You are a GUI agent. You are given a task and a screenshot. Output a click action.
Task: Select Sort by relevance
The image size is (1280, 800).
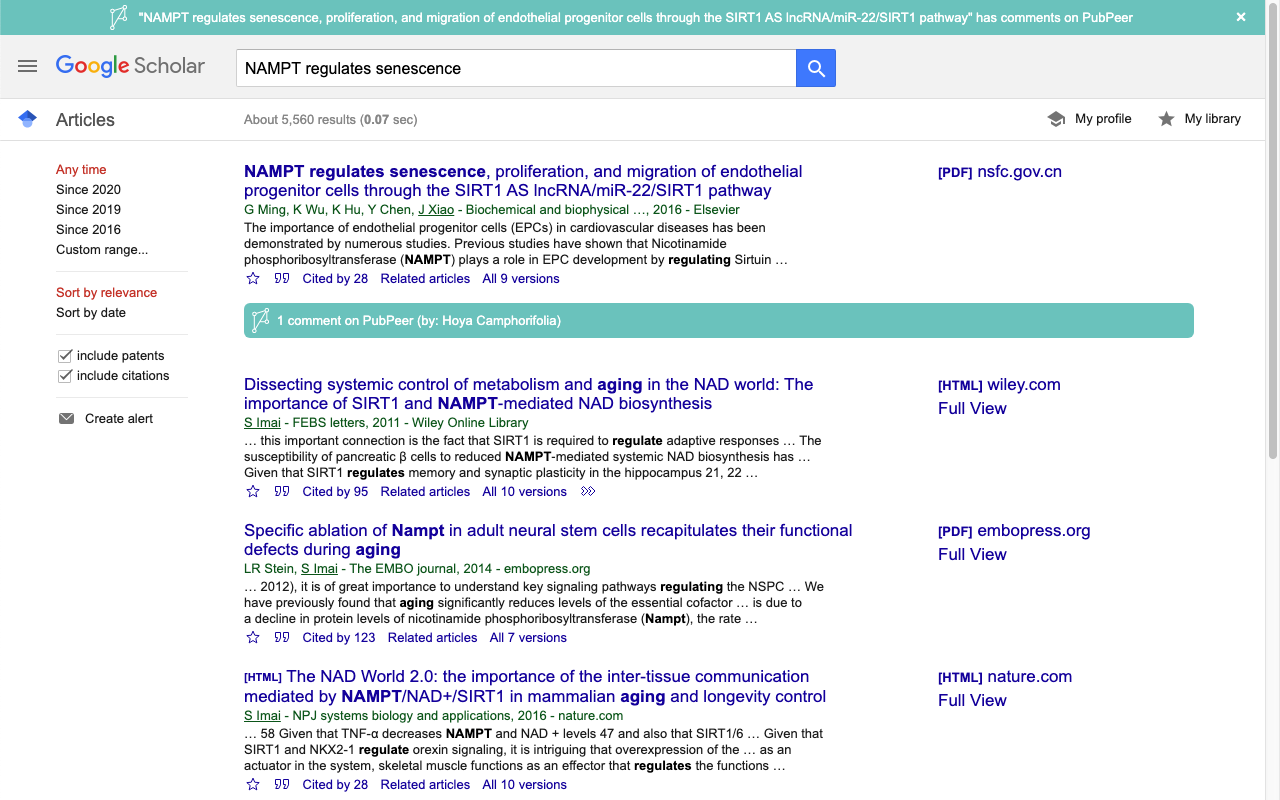106,293
